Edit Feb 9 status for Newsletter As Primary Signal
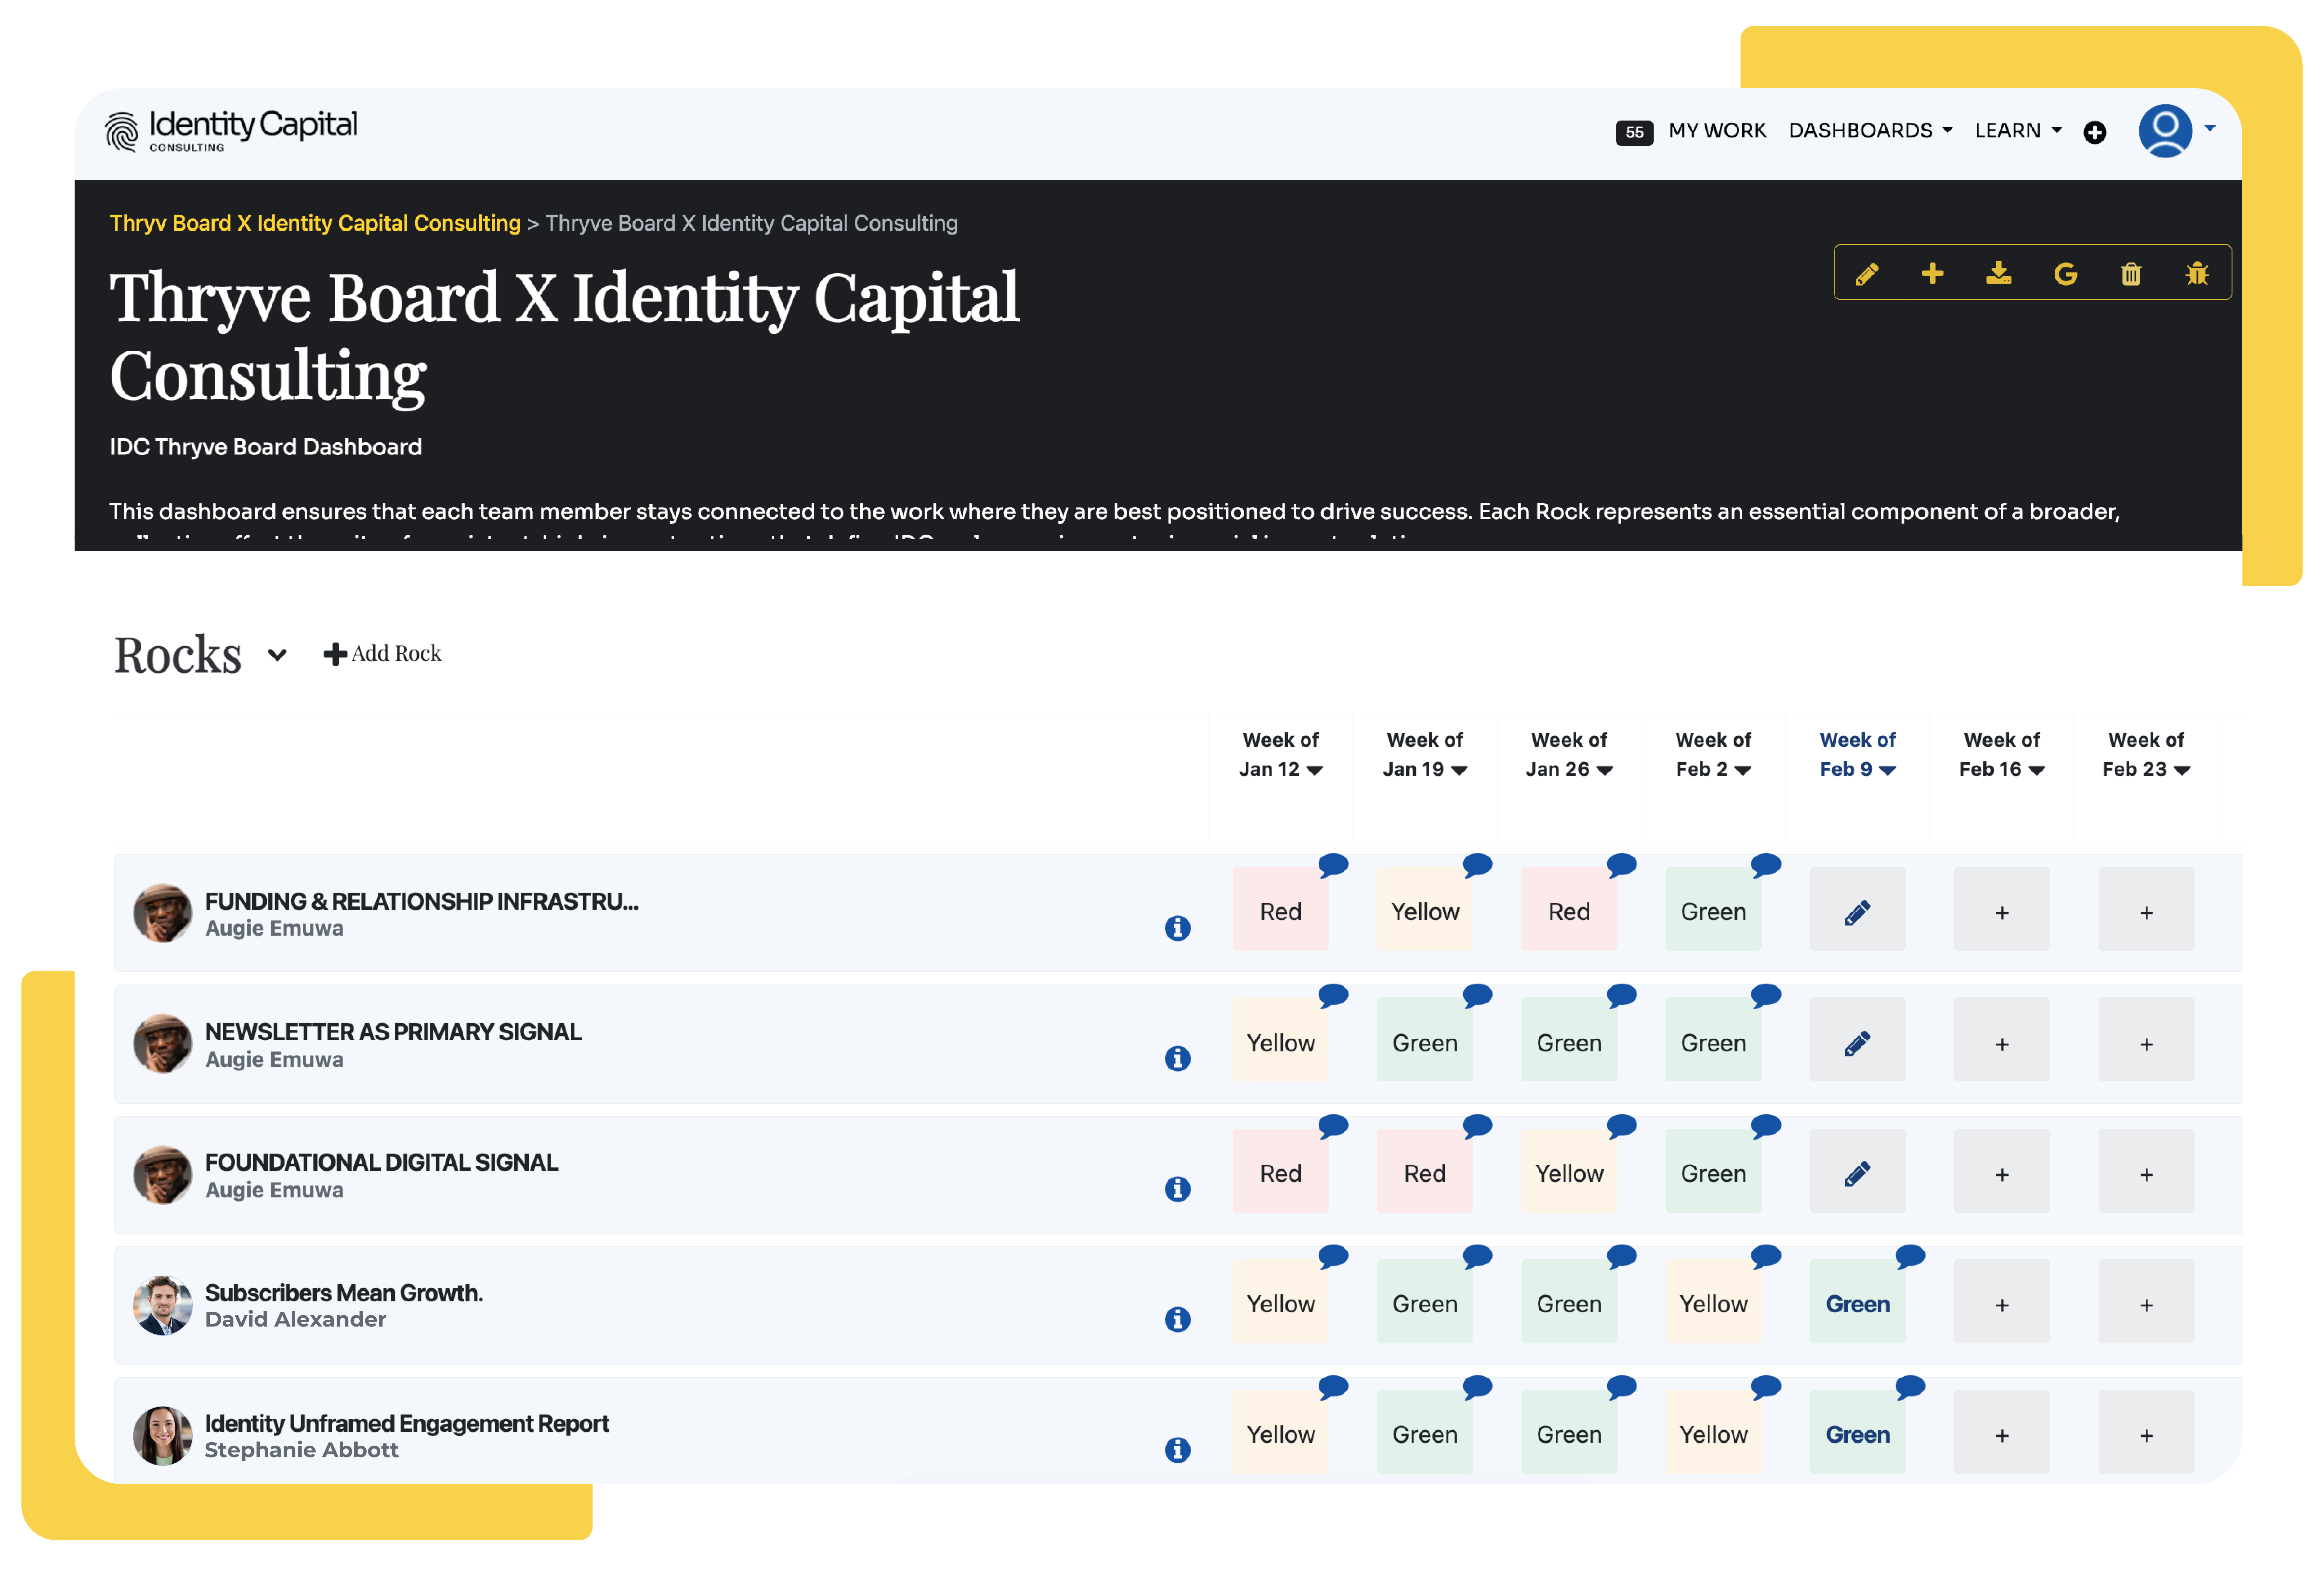The width and height of the screenshot is (2324, 1578). (x=1857, y=1043)
